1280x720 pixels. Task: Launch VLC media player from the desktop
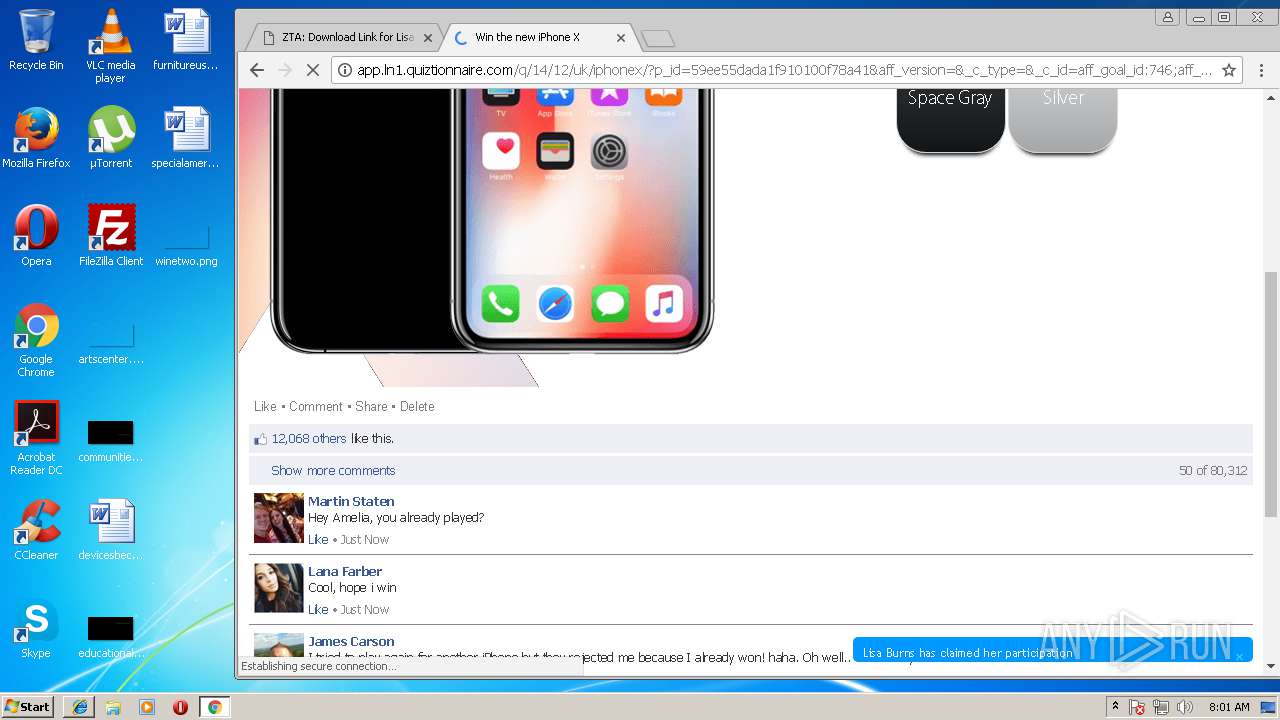(110, 46)
